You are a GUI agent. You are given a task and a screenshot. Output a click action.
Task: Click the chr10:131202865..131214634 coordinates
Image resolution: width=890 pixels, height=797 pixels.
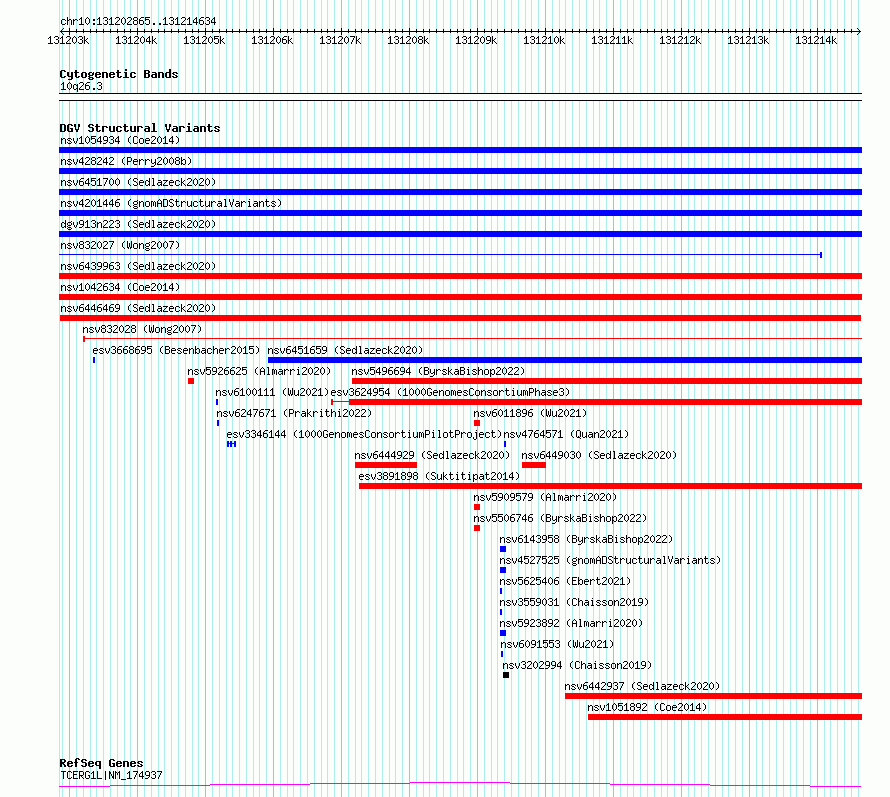[138, 22]
